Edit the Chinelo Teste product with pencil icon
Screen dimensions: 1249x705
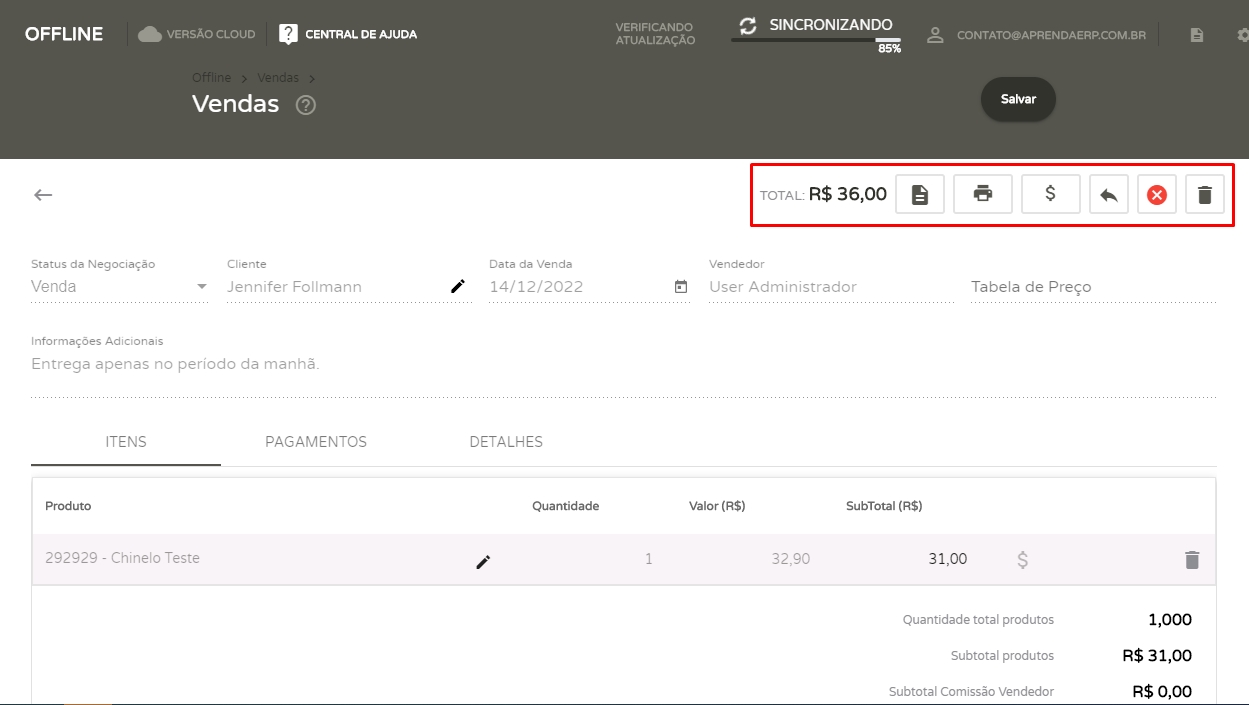click(483, 562)
